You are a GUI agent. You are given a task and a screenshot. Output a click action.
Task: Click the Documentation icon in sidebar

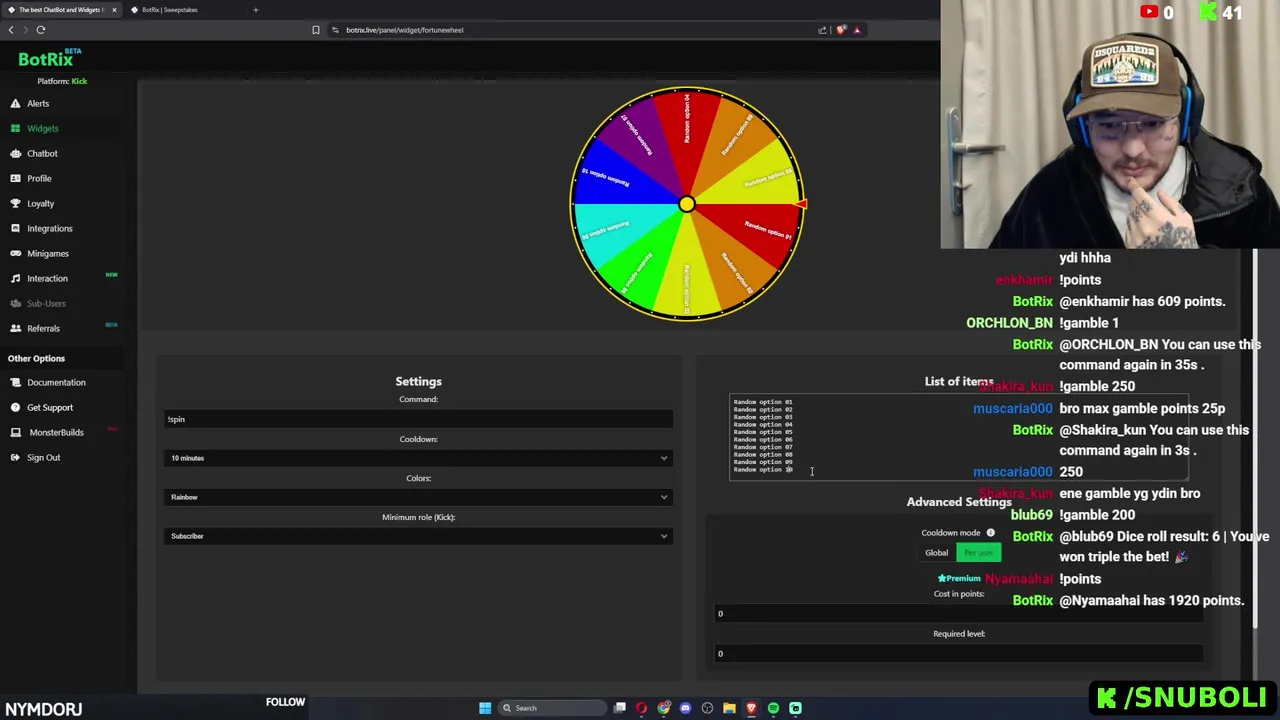coord(16,383)
